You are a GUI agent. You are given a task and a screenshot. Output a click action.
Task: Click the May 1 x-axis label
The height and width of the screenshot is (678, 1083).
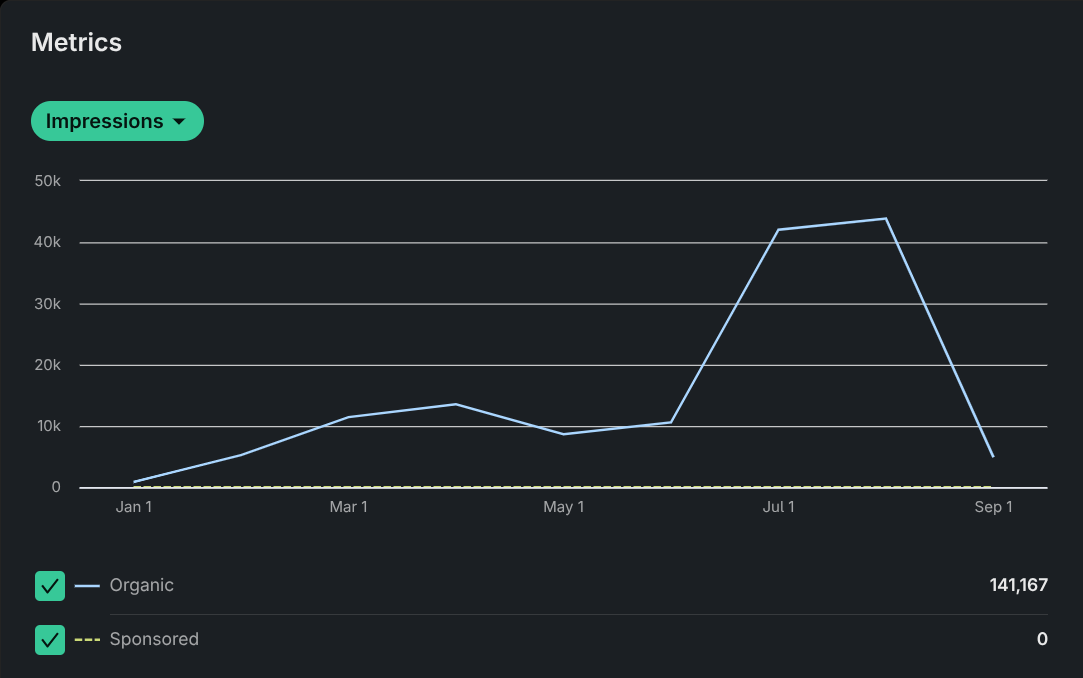pyautogui.click(x=564, y=508)
